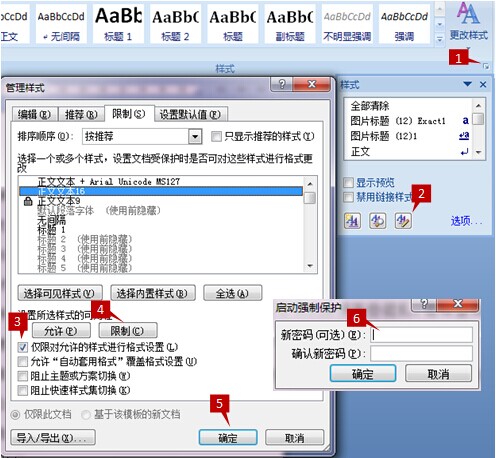The width and height of the screenshot is (496, 458).
Task: Apply the 强调 style from the gallery
Action: [x=404, y=24]
